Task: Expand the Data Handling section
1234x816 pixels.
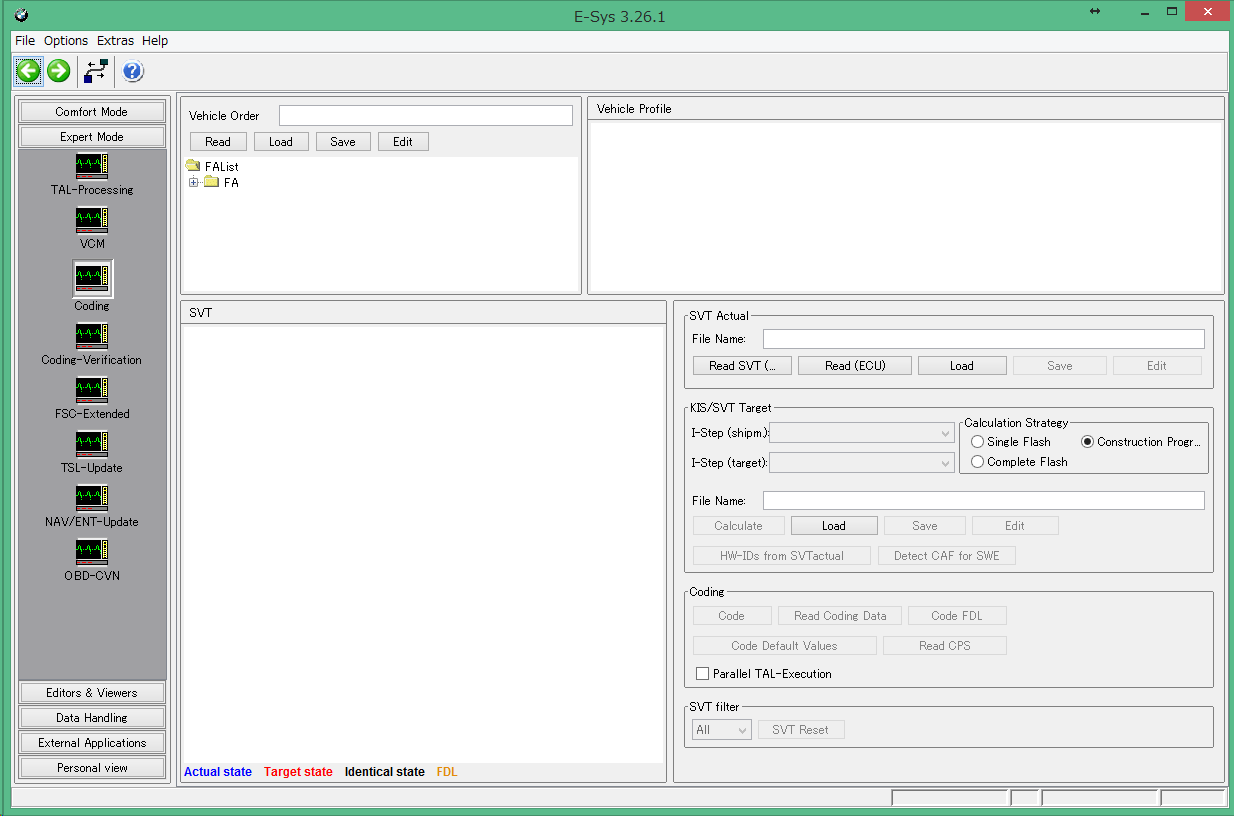Action: (92, 718)
